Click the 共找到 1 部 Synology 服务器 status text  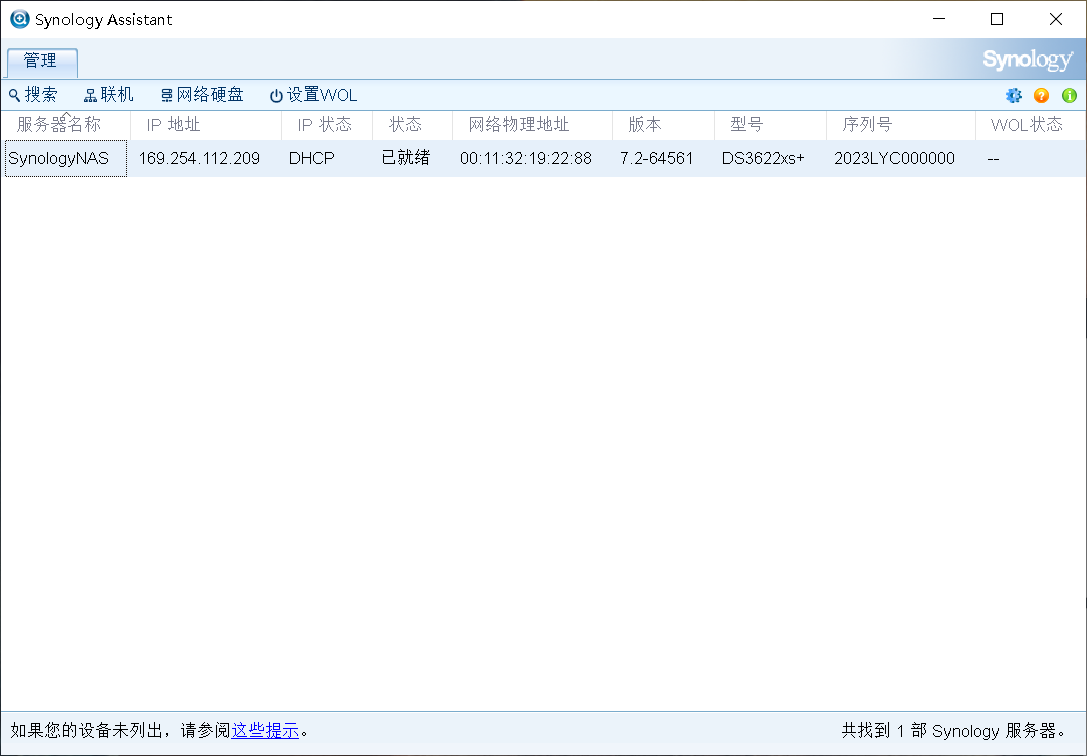tap(955, 730)
